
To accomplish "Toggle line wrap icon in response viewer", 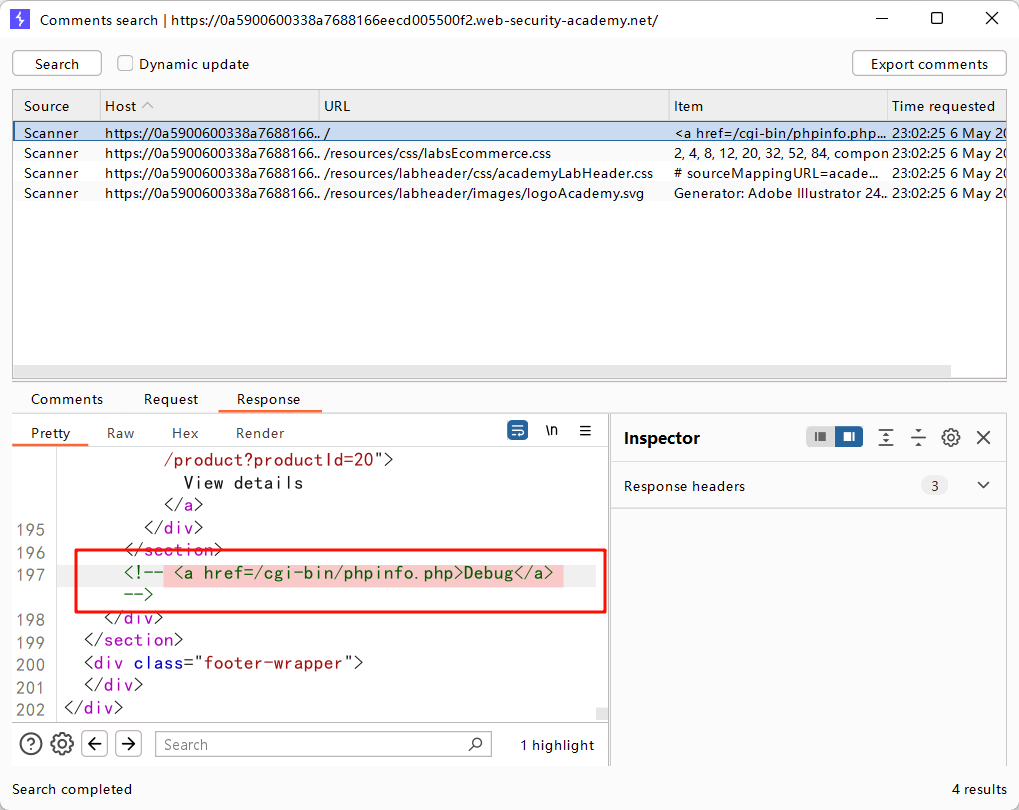I will pos(517,431).
